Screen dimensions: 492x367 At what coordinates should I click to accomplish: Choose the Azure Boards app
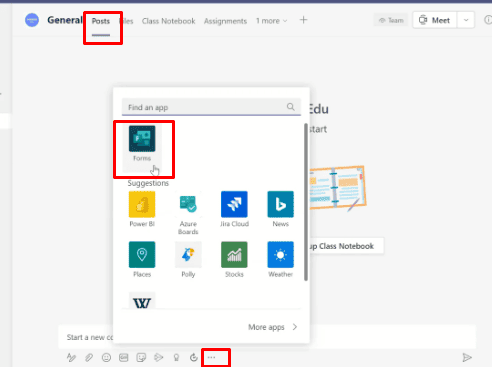[188, 213]
